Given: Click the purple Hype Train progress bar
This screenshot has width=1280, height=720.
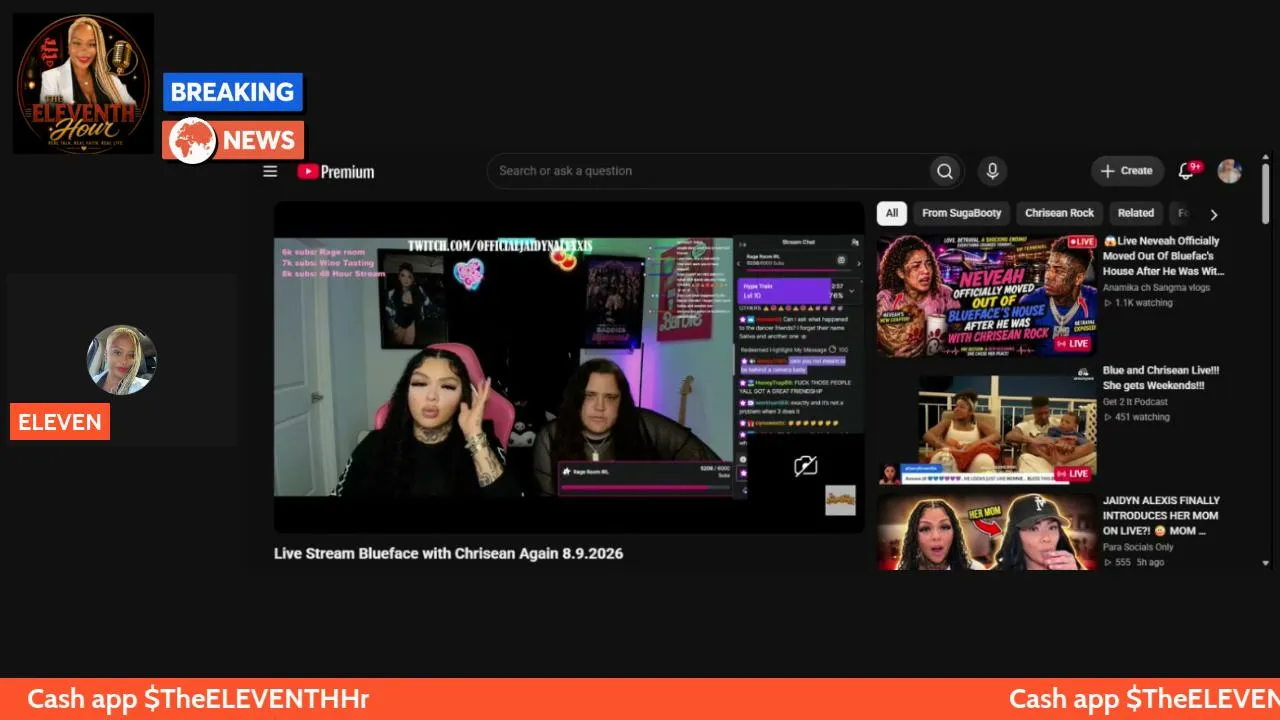Looking at the screenshot, I should [785, 290].
